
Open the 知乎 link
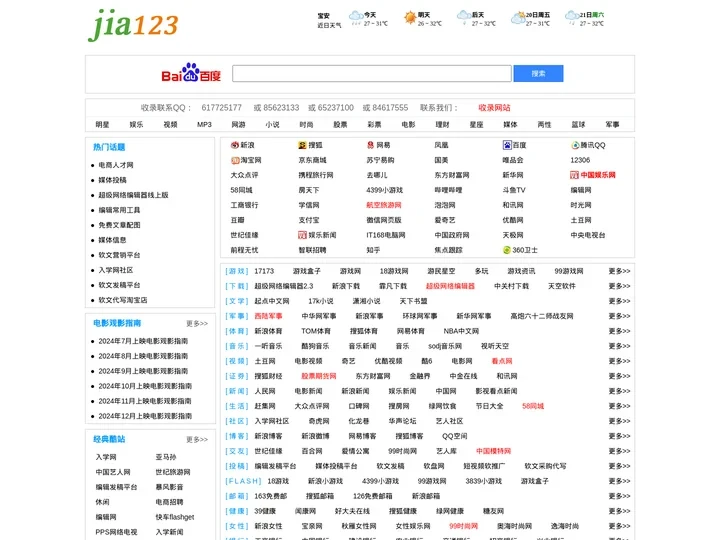coord(373,250)
